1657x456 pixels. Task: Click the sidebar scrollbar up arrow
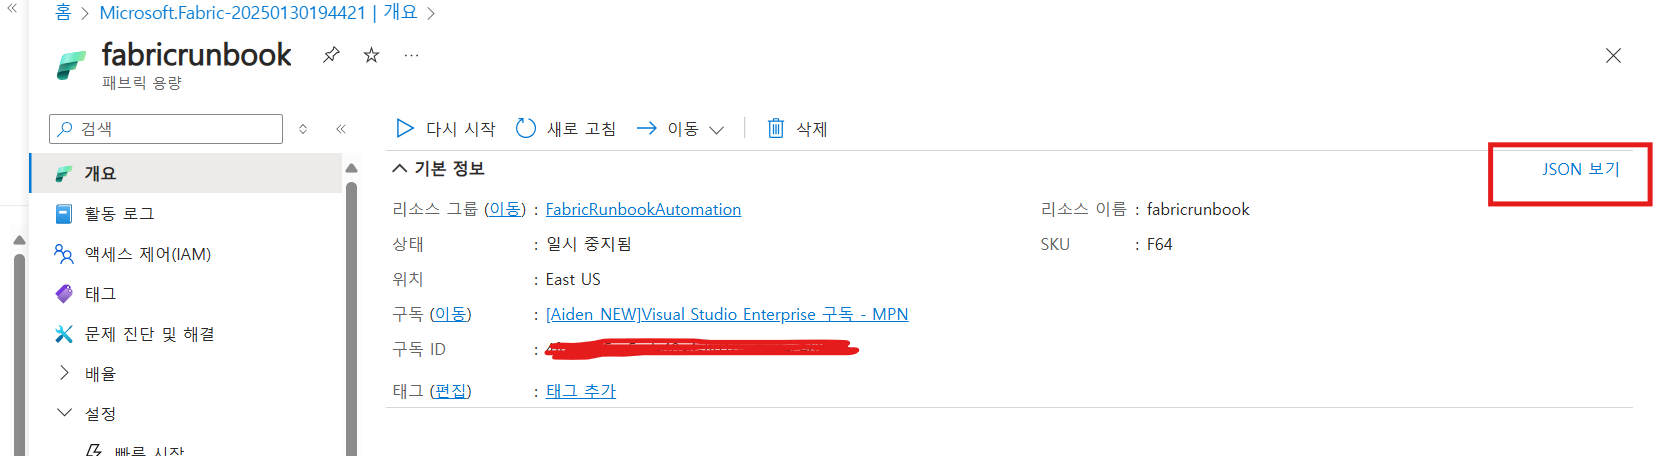pos(352,168)
